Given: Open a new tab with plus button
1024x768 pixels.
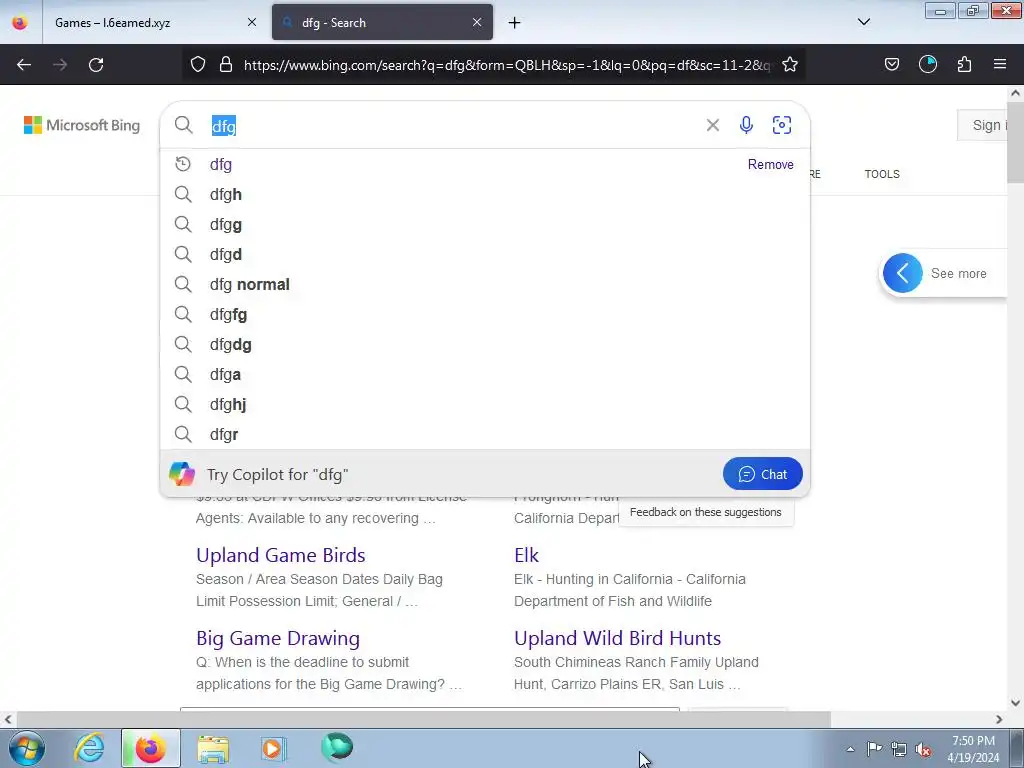Looking at the screenshot, I should pos(515,23).
